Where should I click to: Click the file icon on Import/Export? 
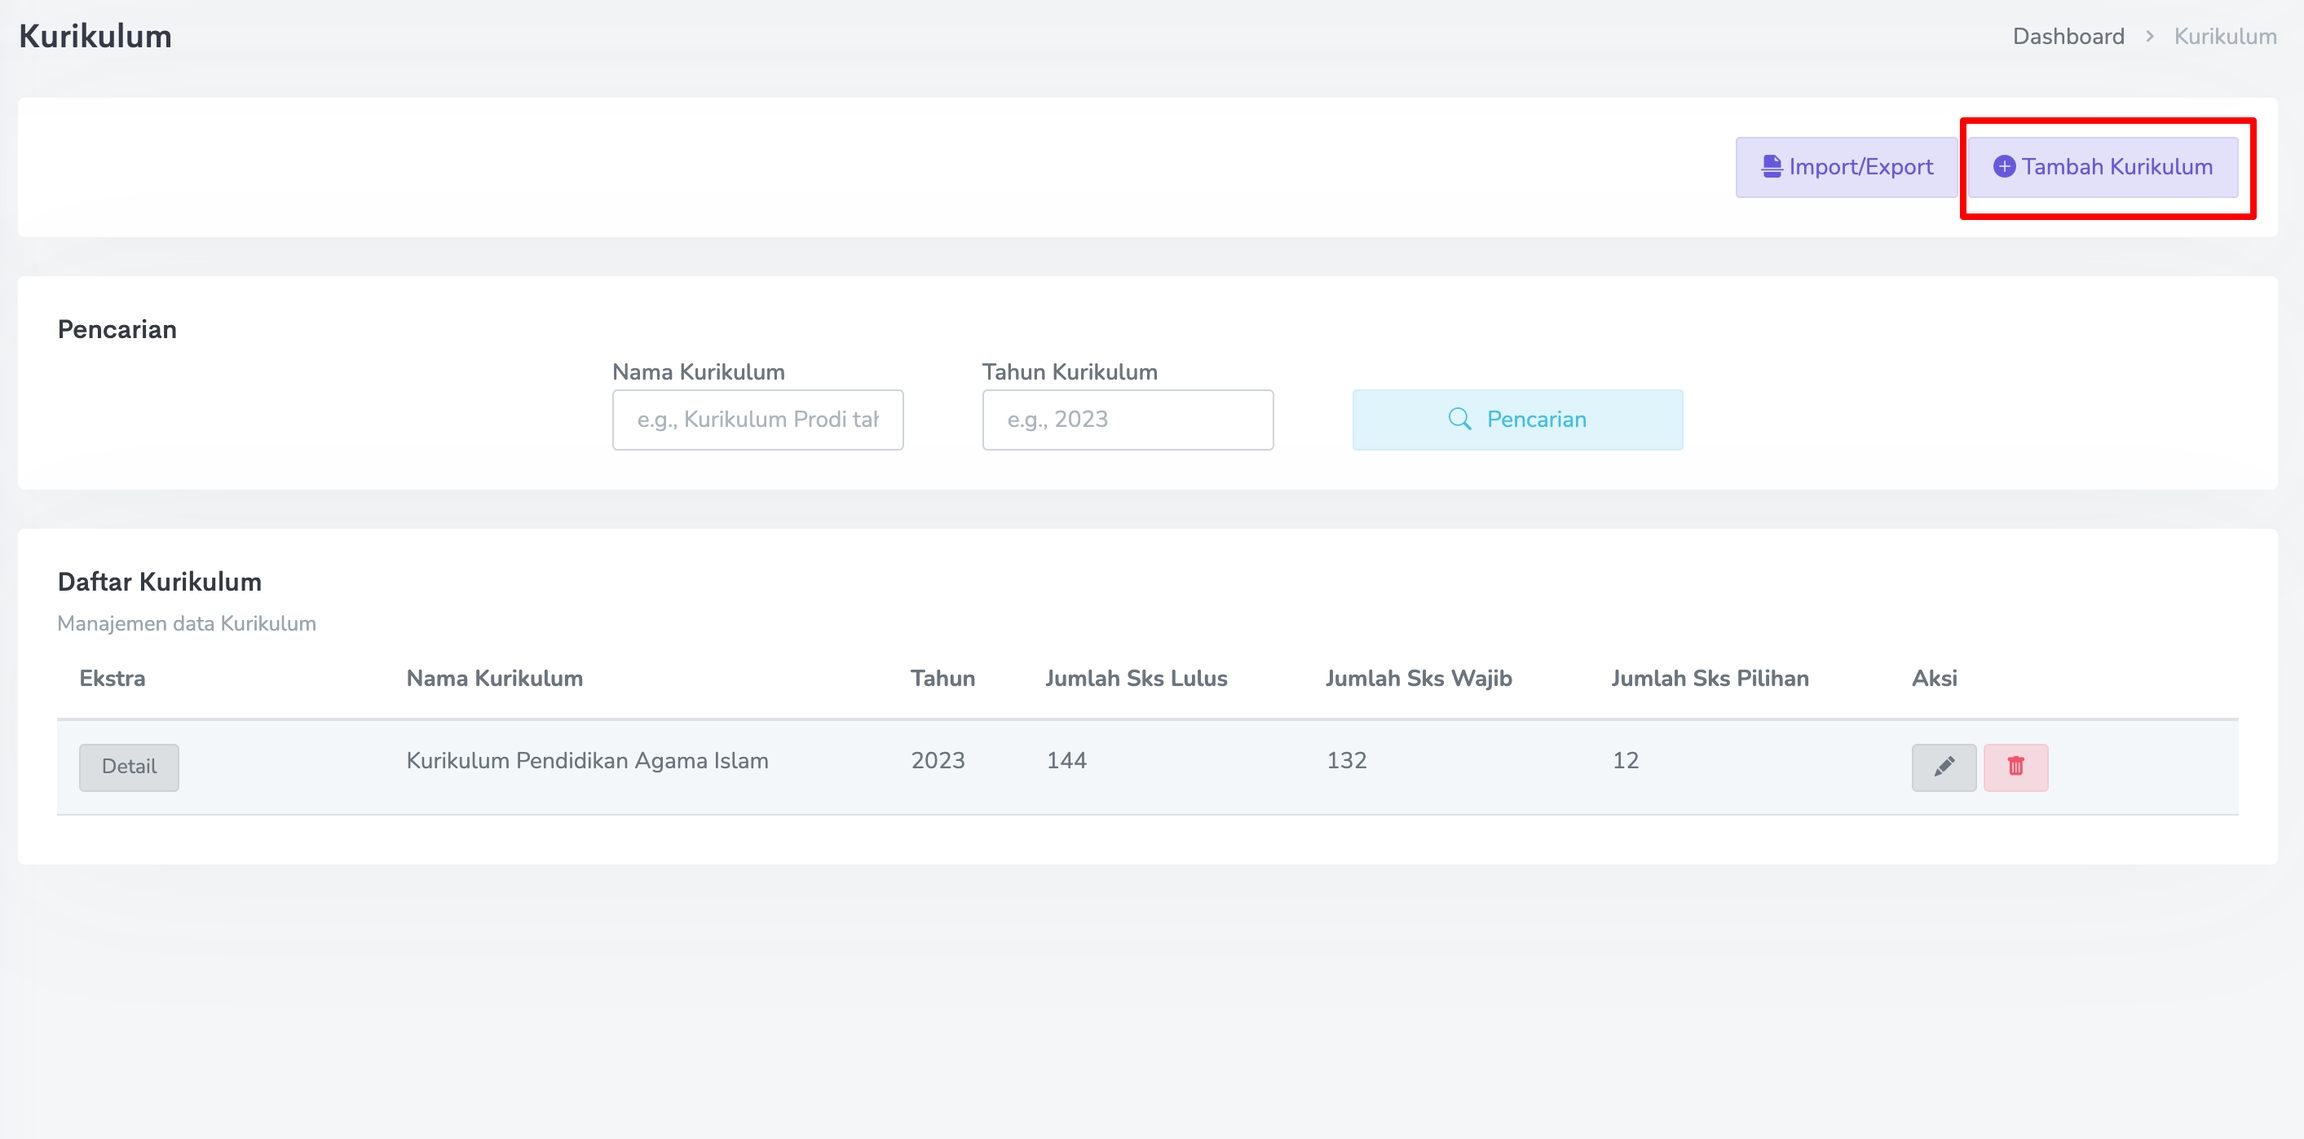coord(1771,167)
